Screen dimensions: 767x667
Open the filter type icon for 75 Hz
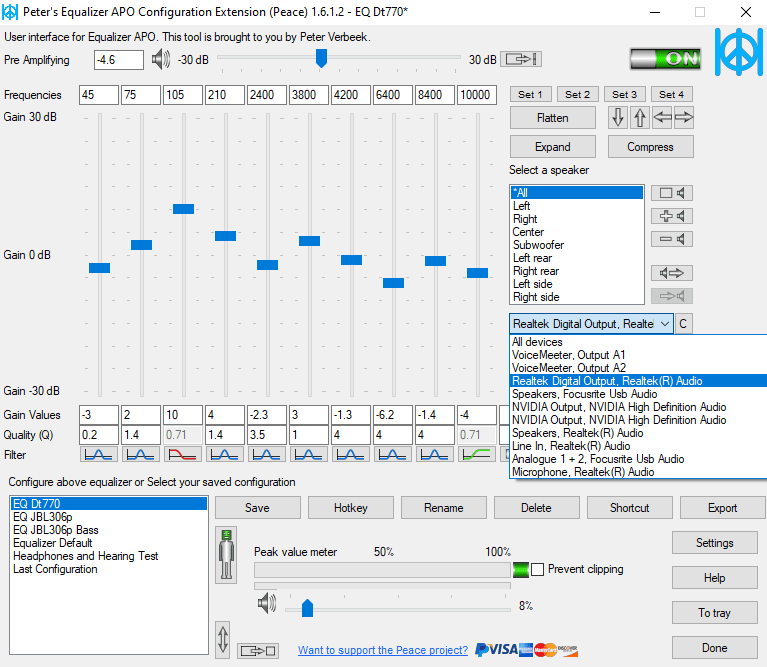click(x=141, y=455)
